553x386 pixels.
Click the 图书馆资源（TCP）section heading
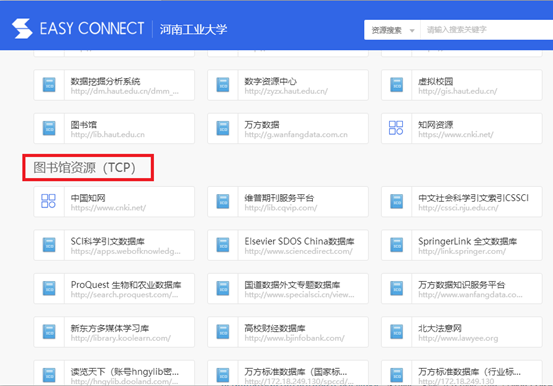tap(85, 168)
